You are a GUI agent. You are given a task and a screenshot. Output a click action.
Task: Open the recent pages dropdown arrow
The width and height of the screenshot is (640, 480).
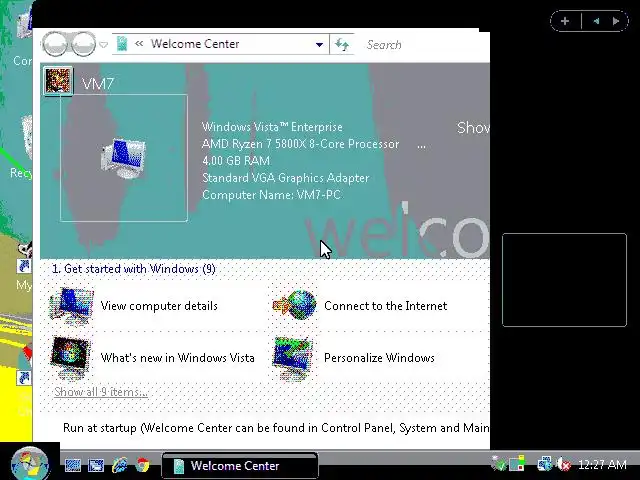coord(104,44)
